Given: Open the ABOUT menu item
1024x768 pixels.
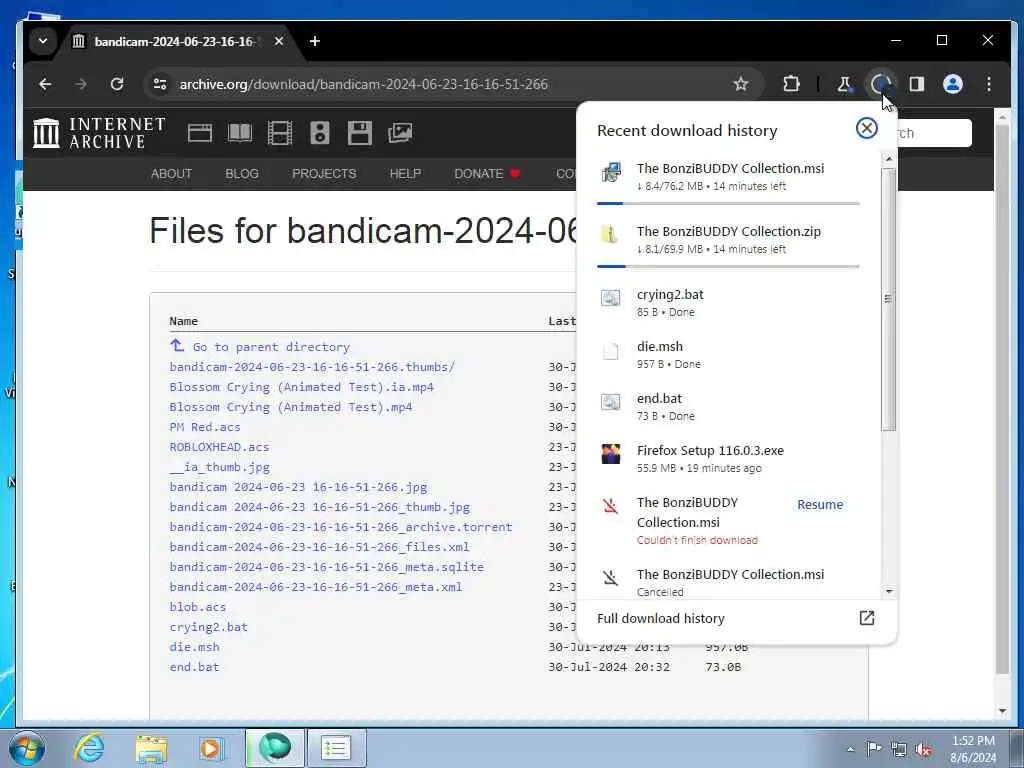Looking at the screenshot, I should 171,174.
